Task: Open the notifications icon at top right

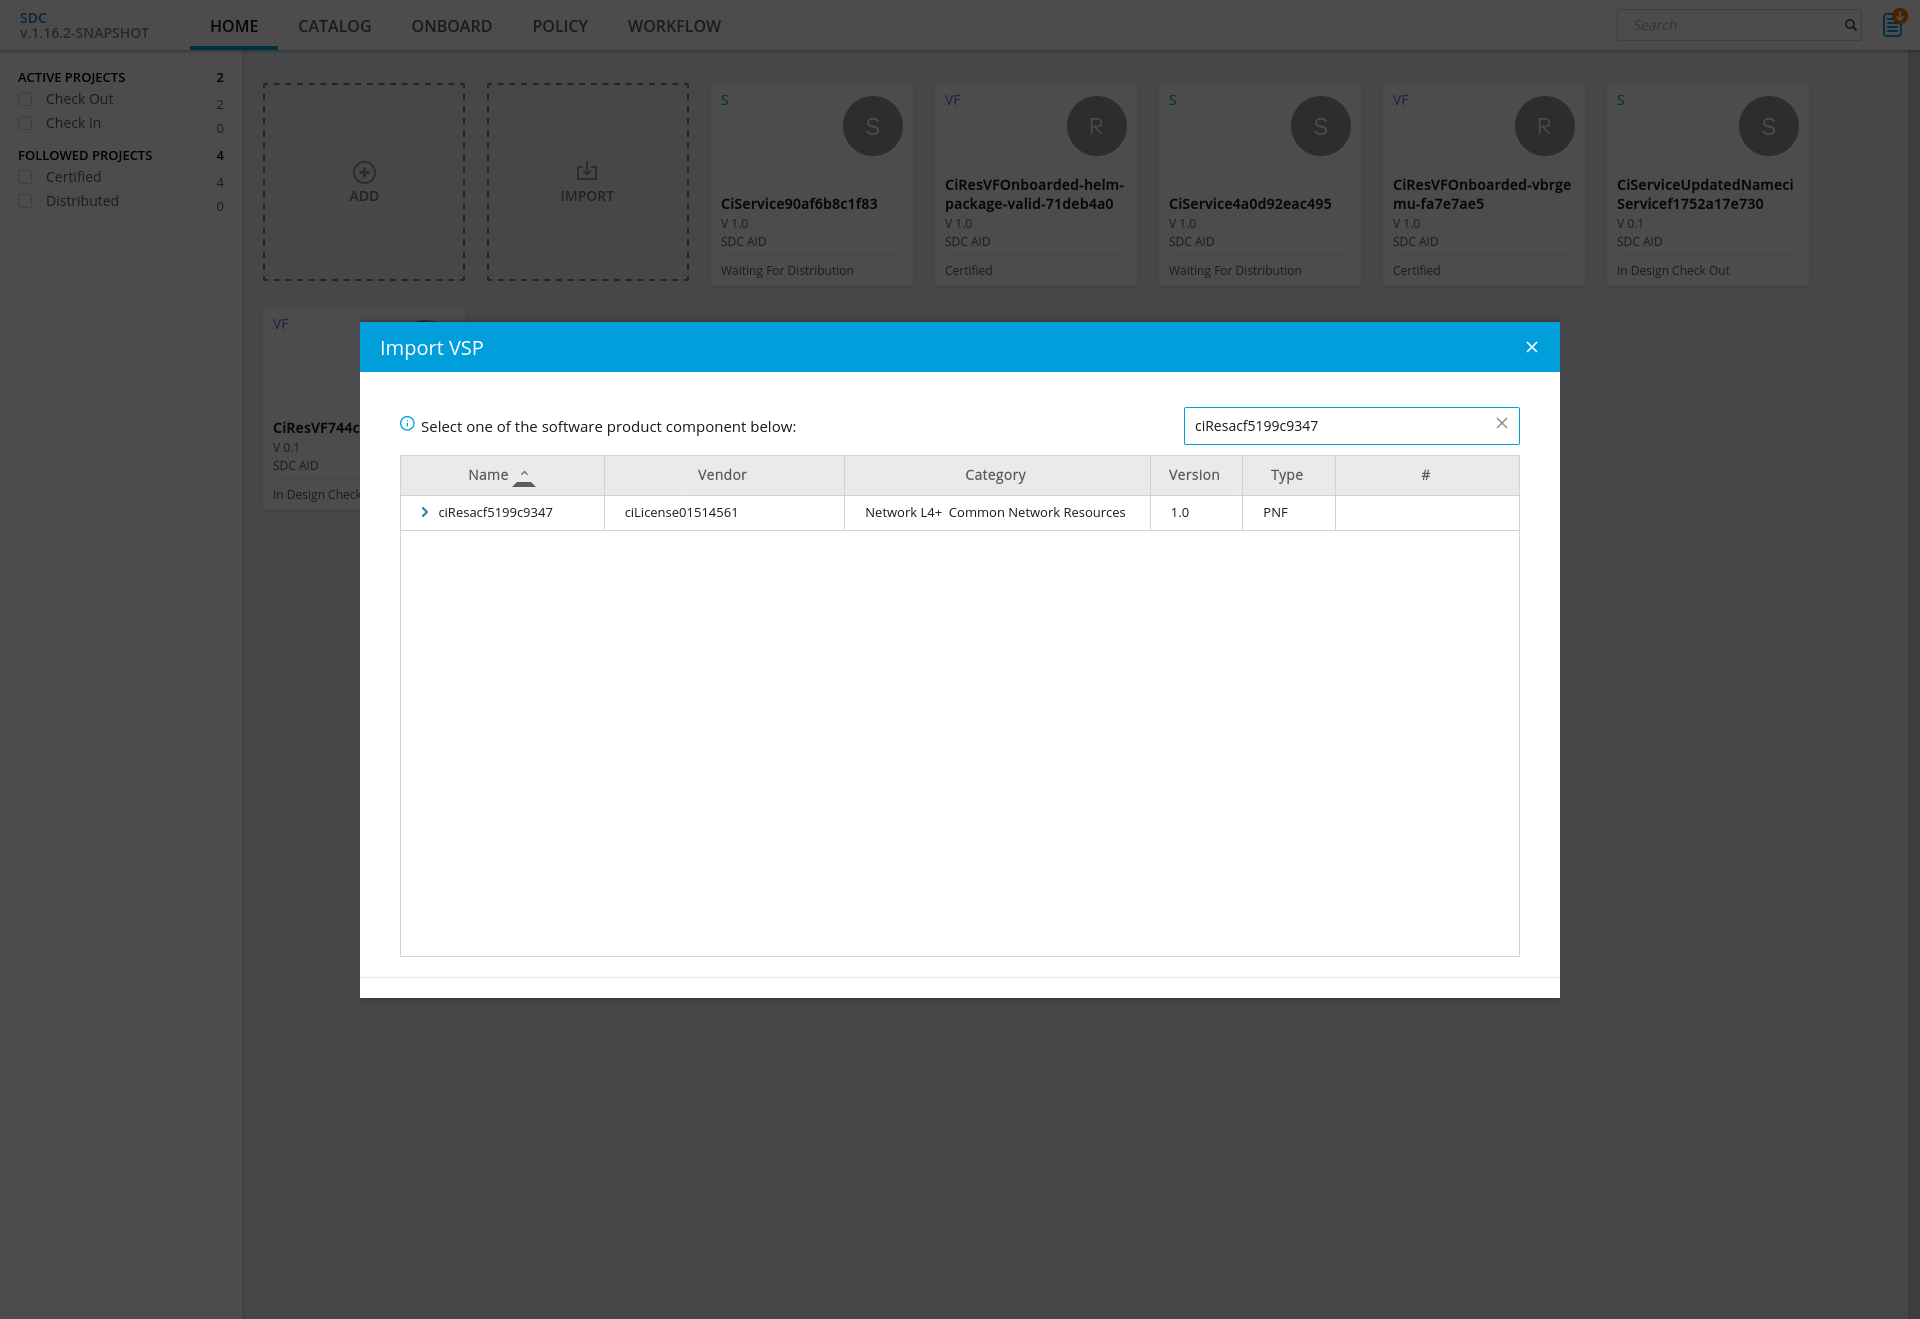Action: tap(1892, 24)
